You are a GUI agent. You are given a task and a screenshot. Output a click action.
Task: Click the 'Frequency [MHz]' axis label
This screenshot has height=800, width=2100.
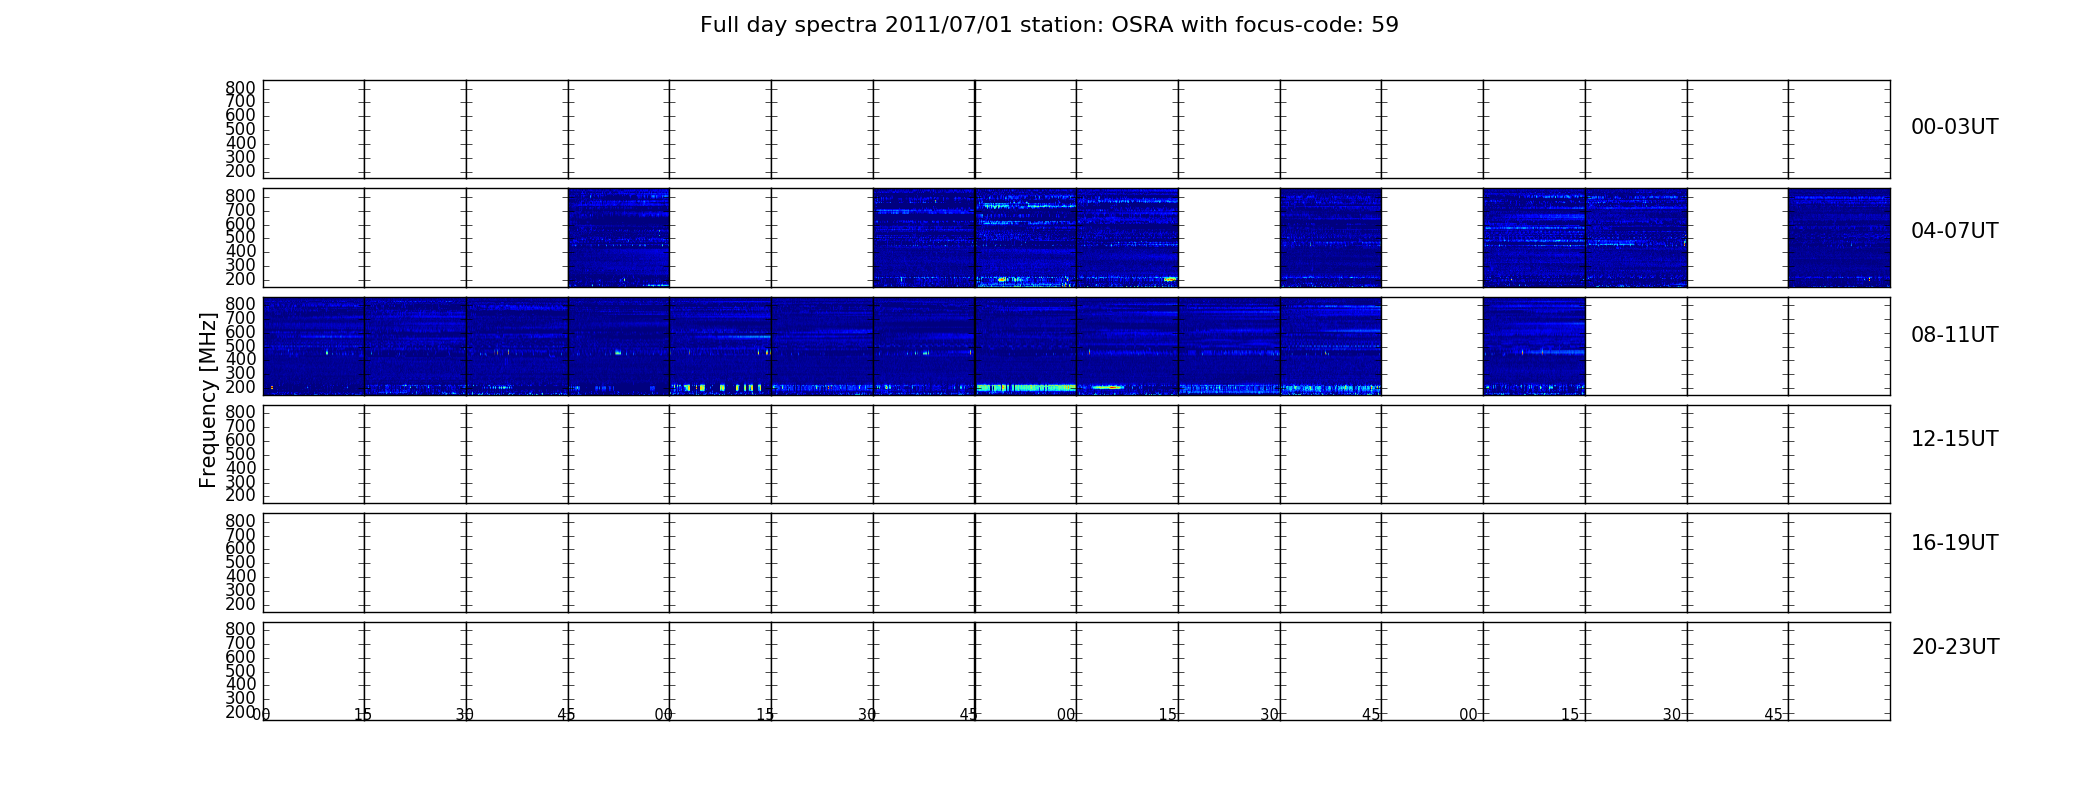click(x=208, y=400)
